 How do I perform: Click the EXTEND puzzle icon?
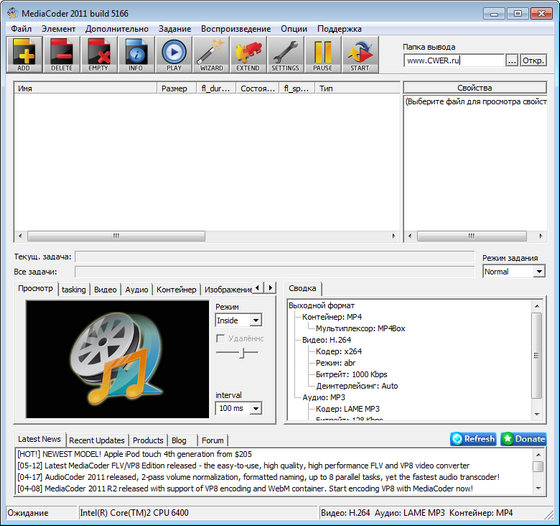[248, 55]
